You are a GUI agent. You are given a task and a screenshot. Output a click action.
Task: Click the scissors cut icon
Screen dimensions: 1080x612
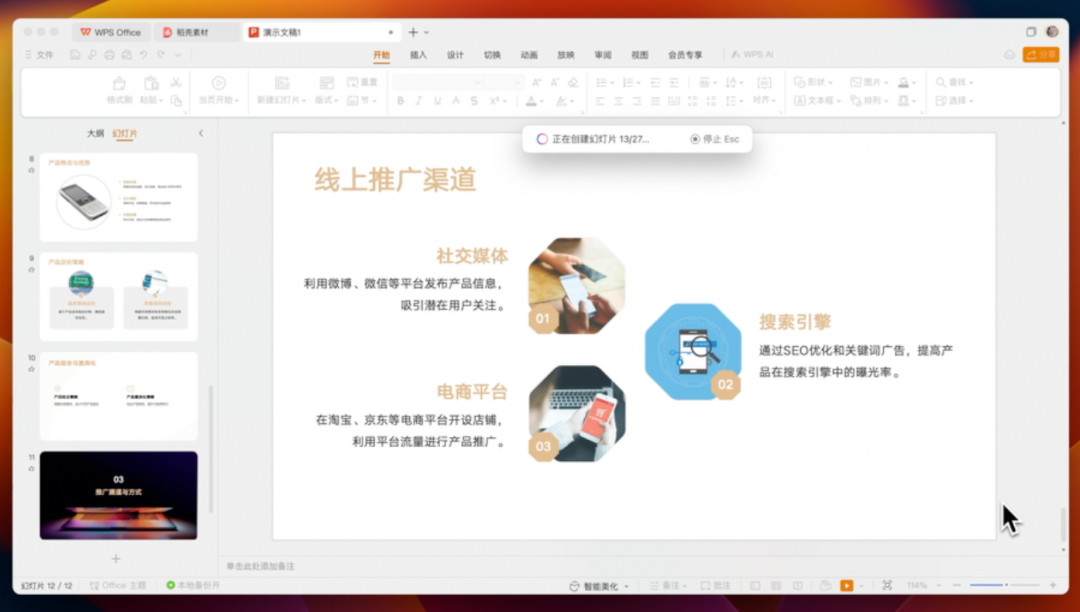(x=176, y=81)
